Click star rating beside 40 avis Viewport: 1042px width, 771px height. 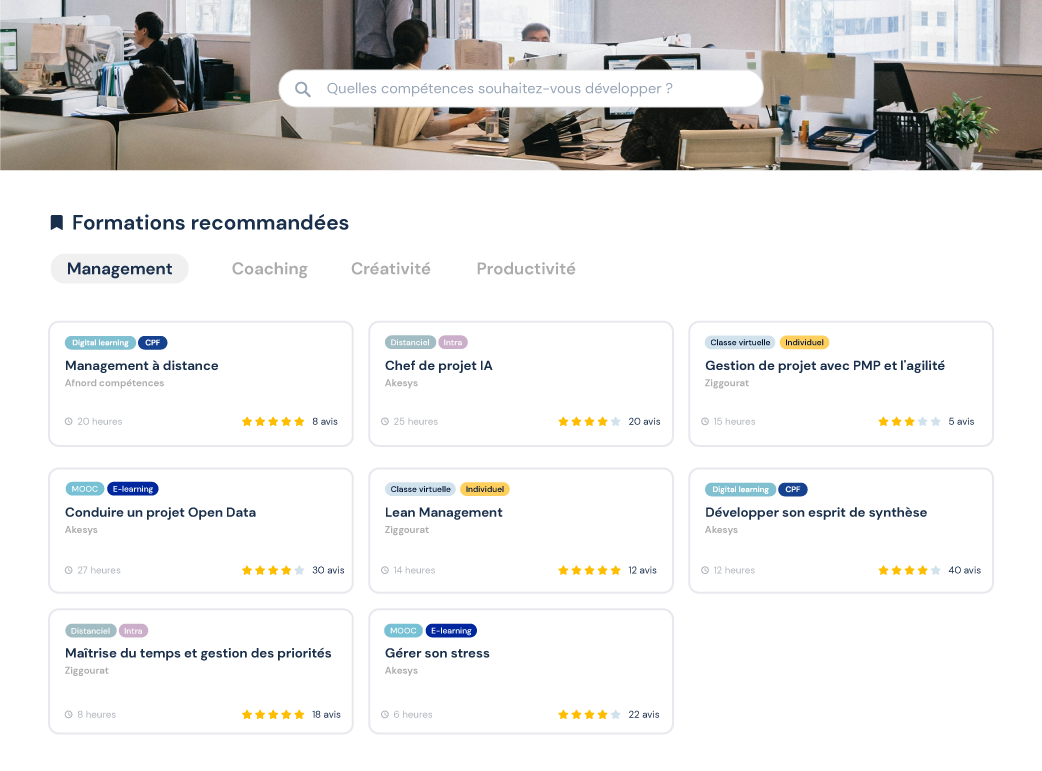point(909,570)
